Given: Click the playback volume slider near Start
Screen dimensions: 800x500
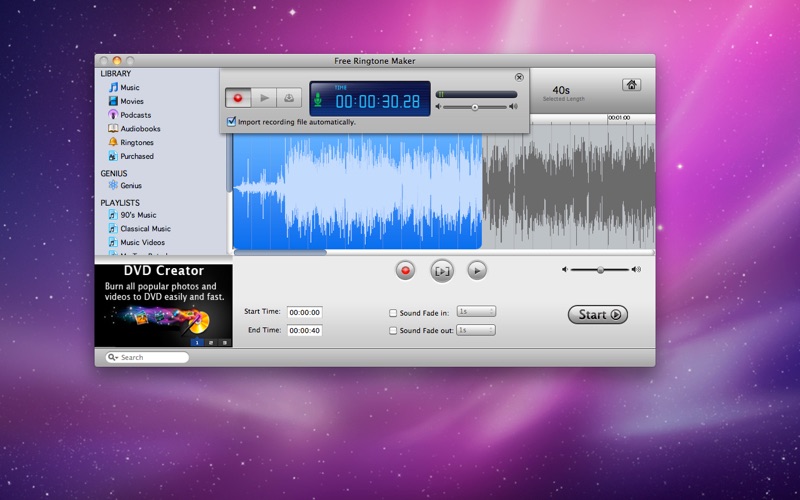Looking at the screenshot, I should coord(600,270).
